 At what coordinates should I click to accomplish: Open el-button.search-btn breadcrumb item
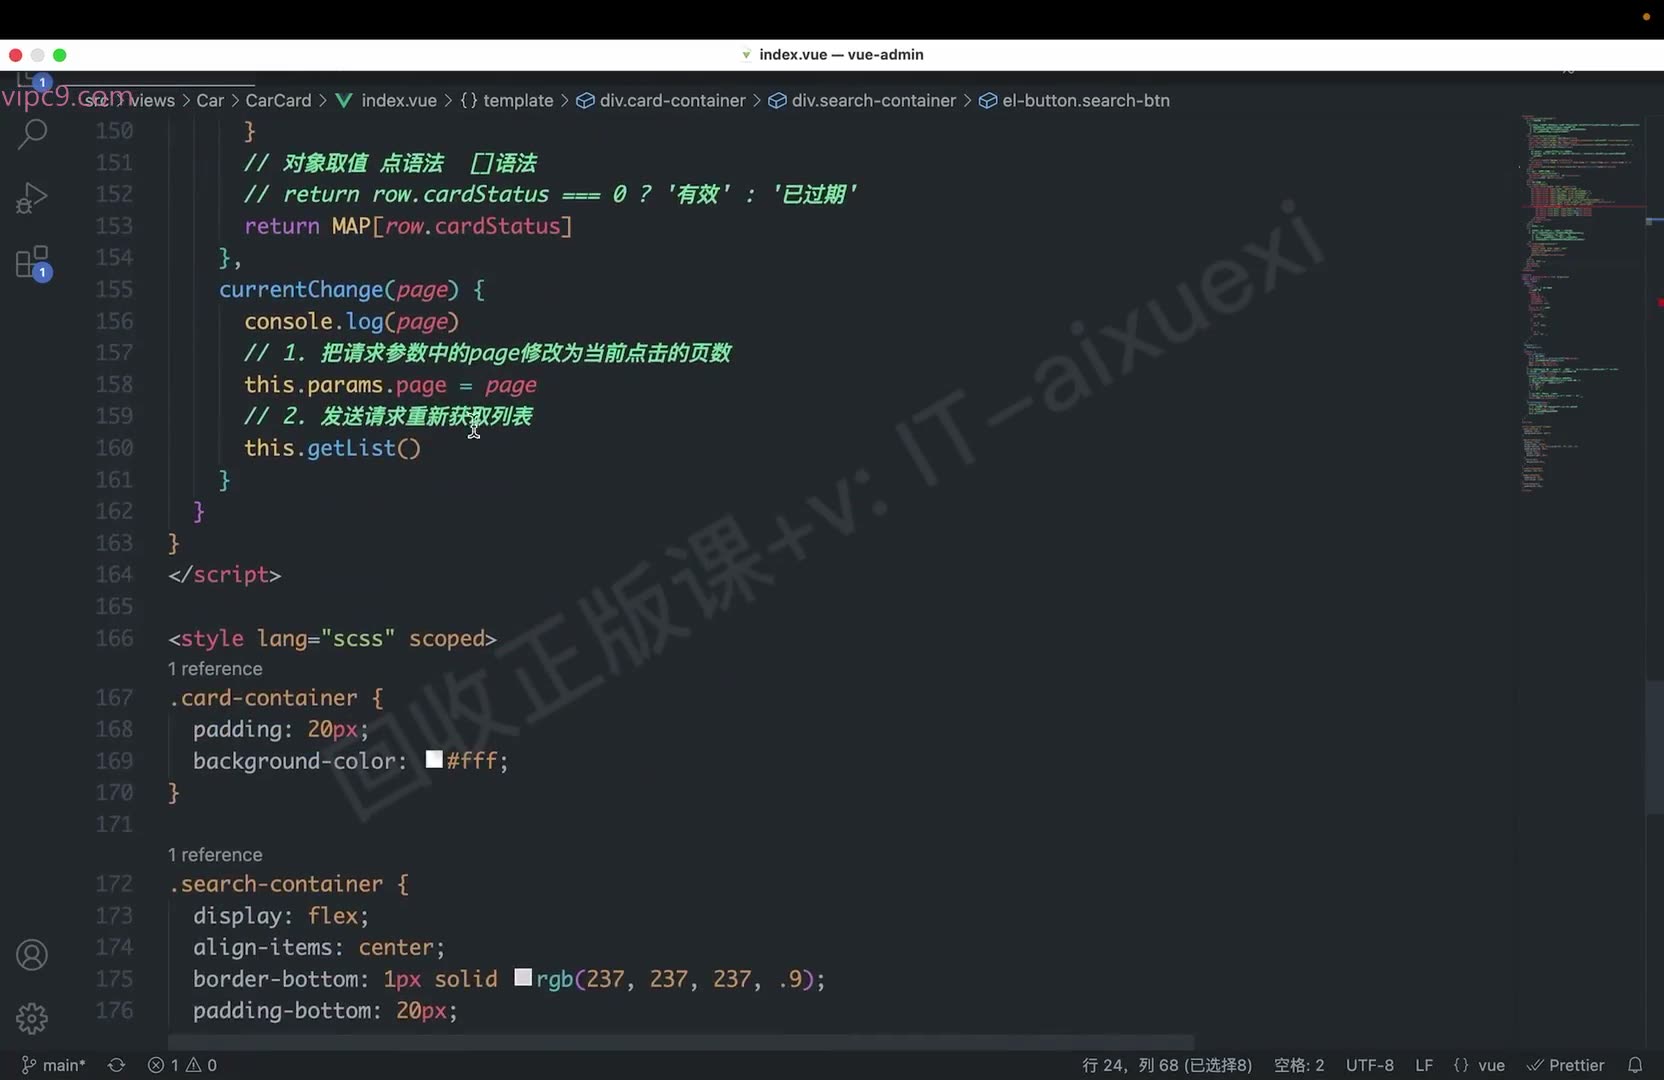click(1074, 100)
